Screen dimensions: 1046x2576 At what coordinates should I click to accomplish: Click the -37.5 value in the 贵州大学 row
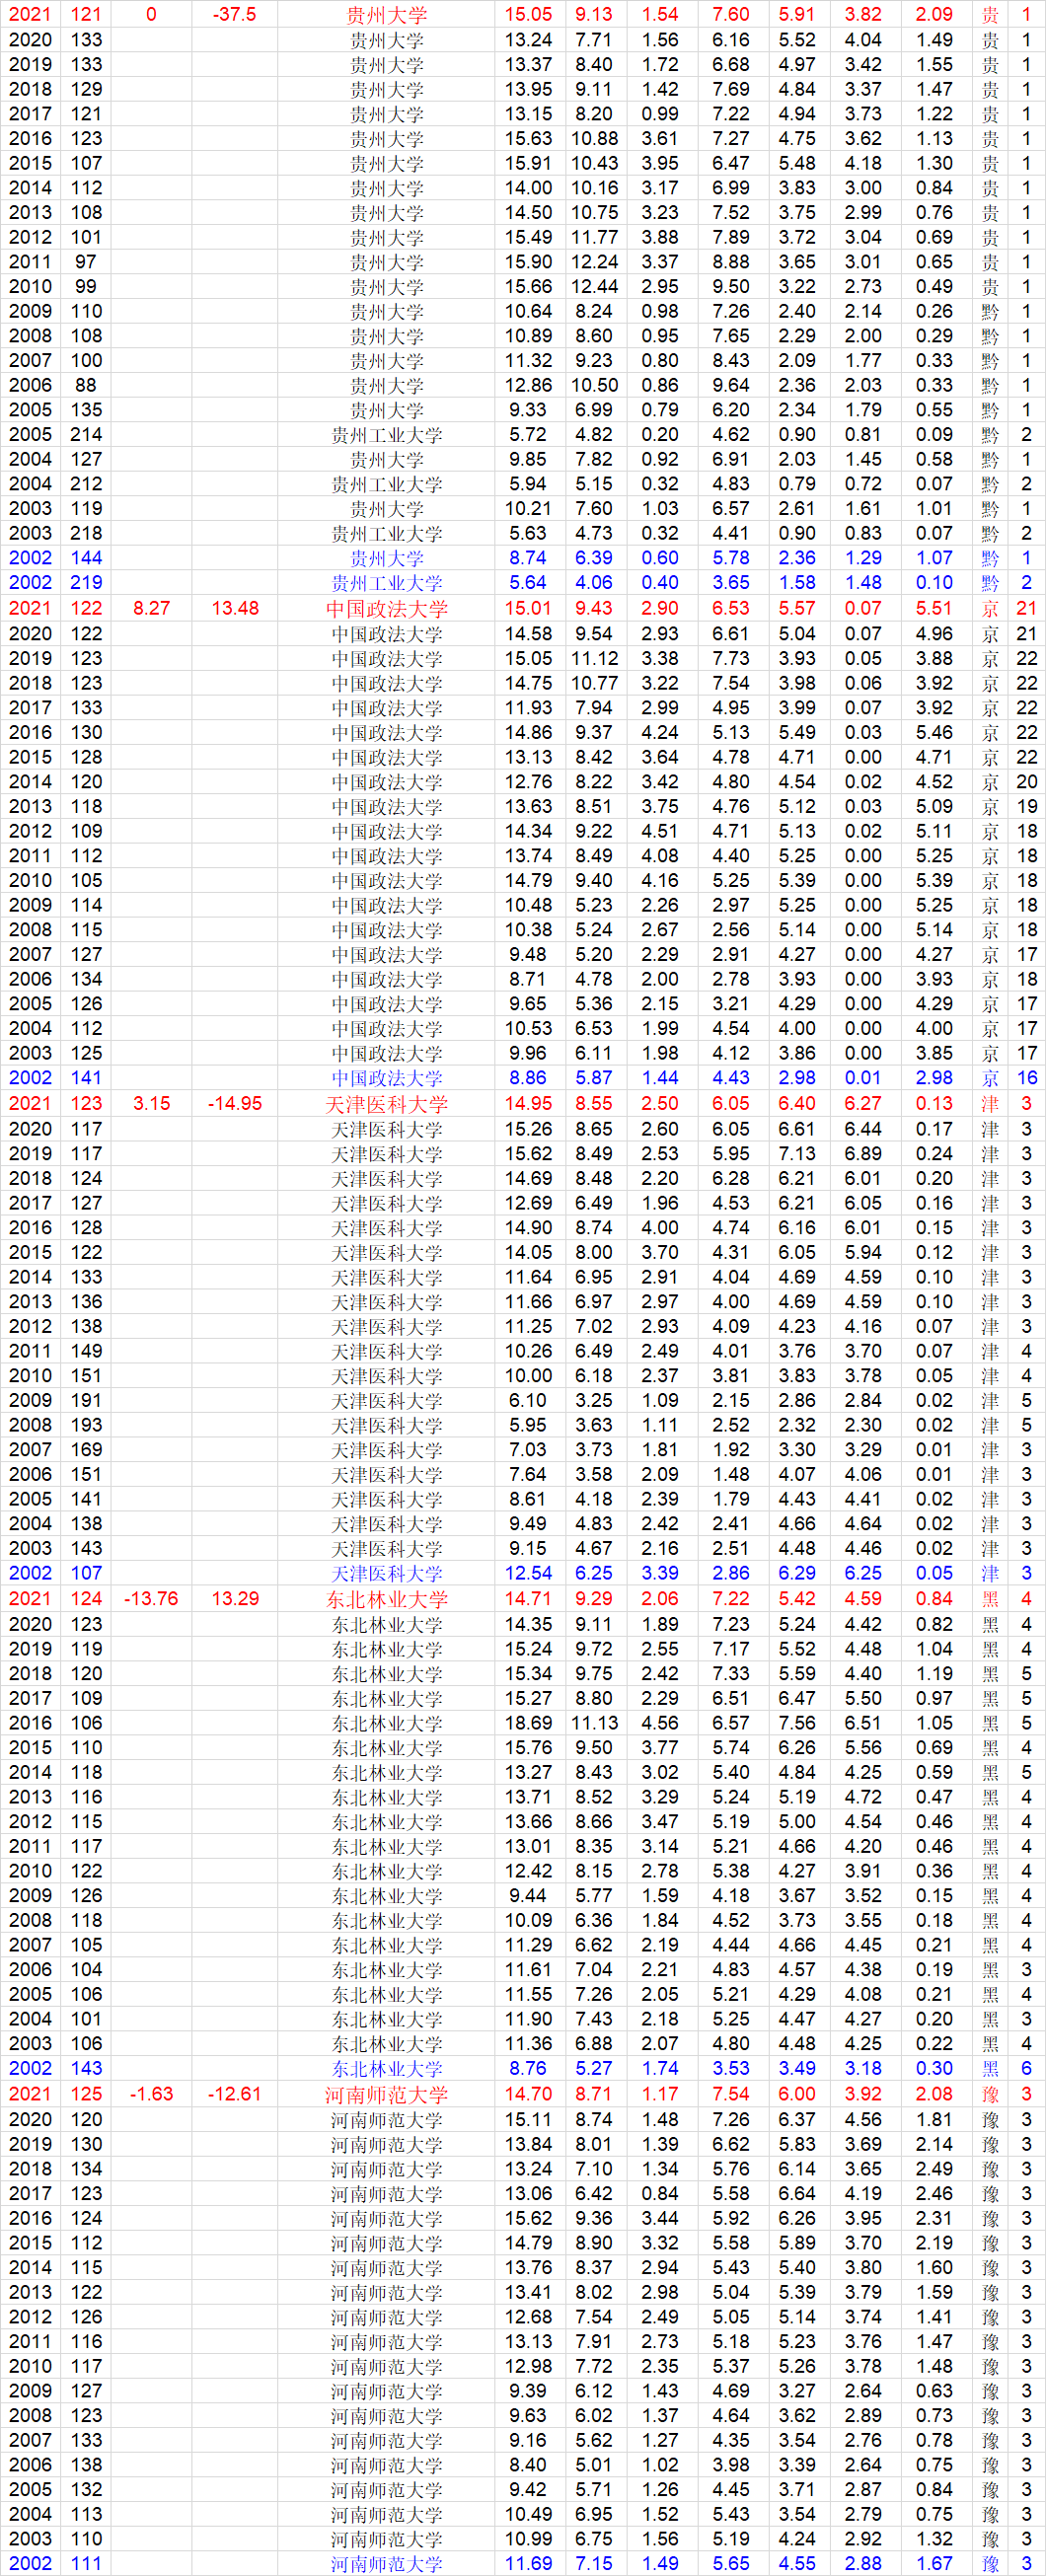(x=235, y=15)
